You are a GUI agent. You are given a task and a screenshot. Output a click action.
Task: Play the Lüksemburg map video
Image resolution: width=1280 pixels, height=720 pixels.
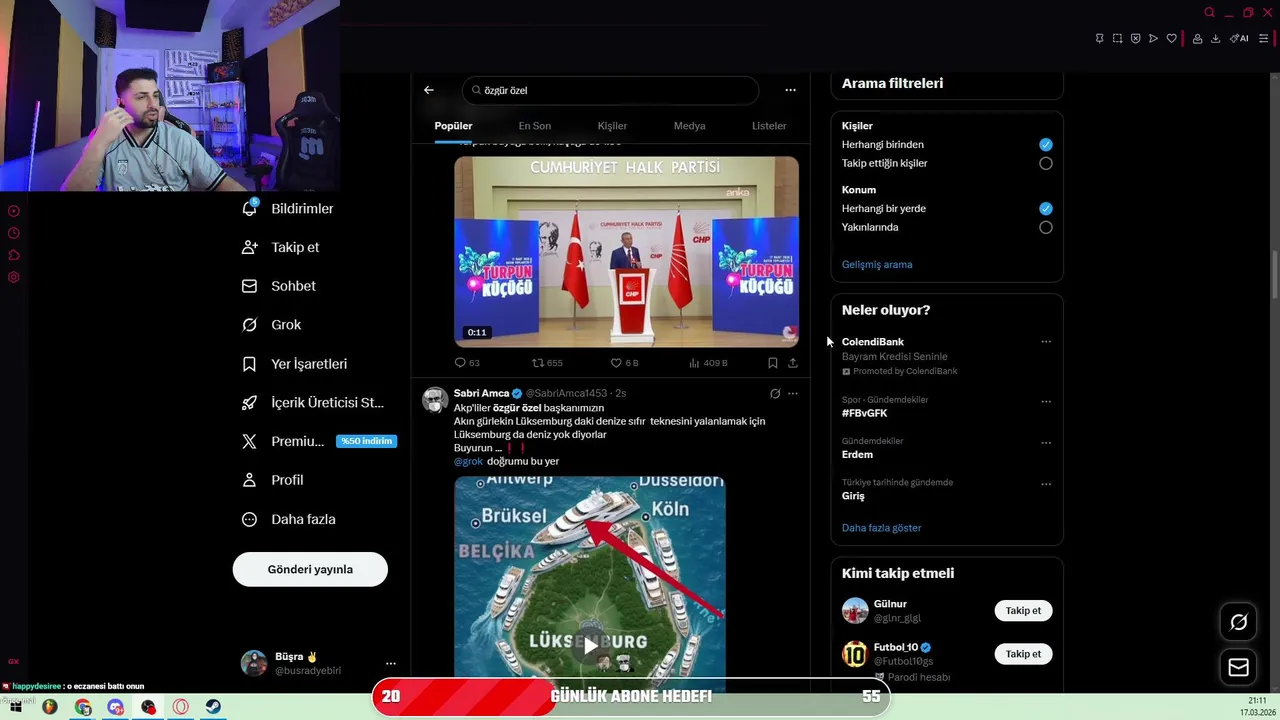tap(590, 646)
